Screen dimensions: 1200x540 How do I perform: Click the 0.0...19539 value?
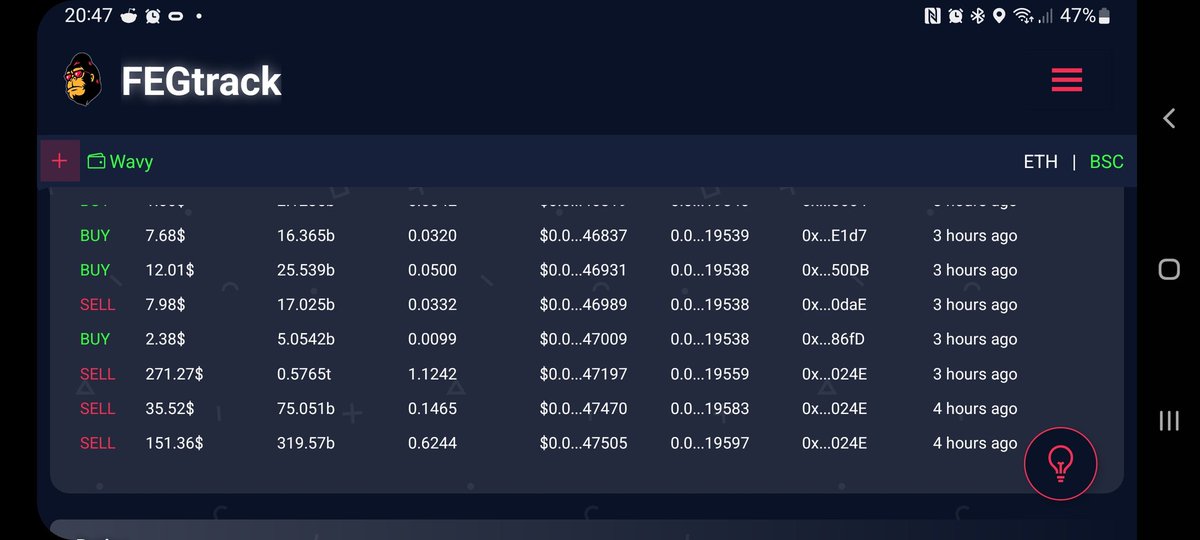point(710,236)
